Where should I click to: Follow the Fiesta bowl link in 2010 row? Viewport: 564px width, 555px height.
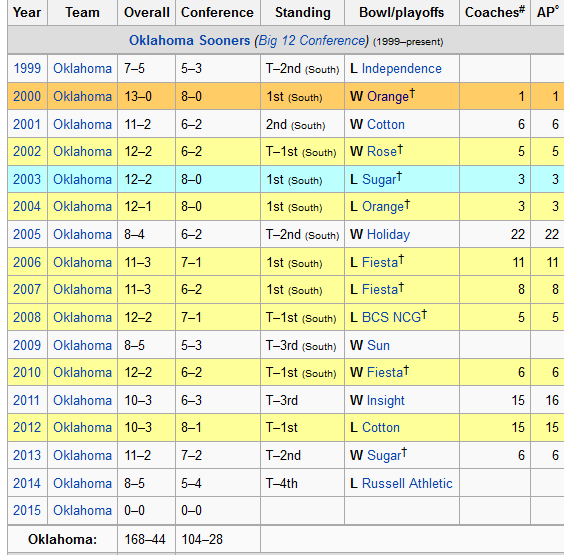[x=385, y=373]
